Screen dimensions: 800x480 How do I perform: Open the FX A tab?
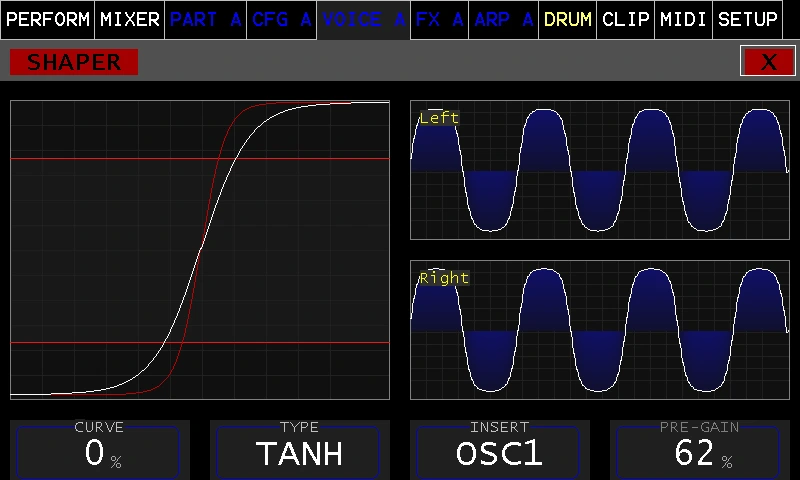coord(439,20)
